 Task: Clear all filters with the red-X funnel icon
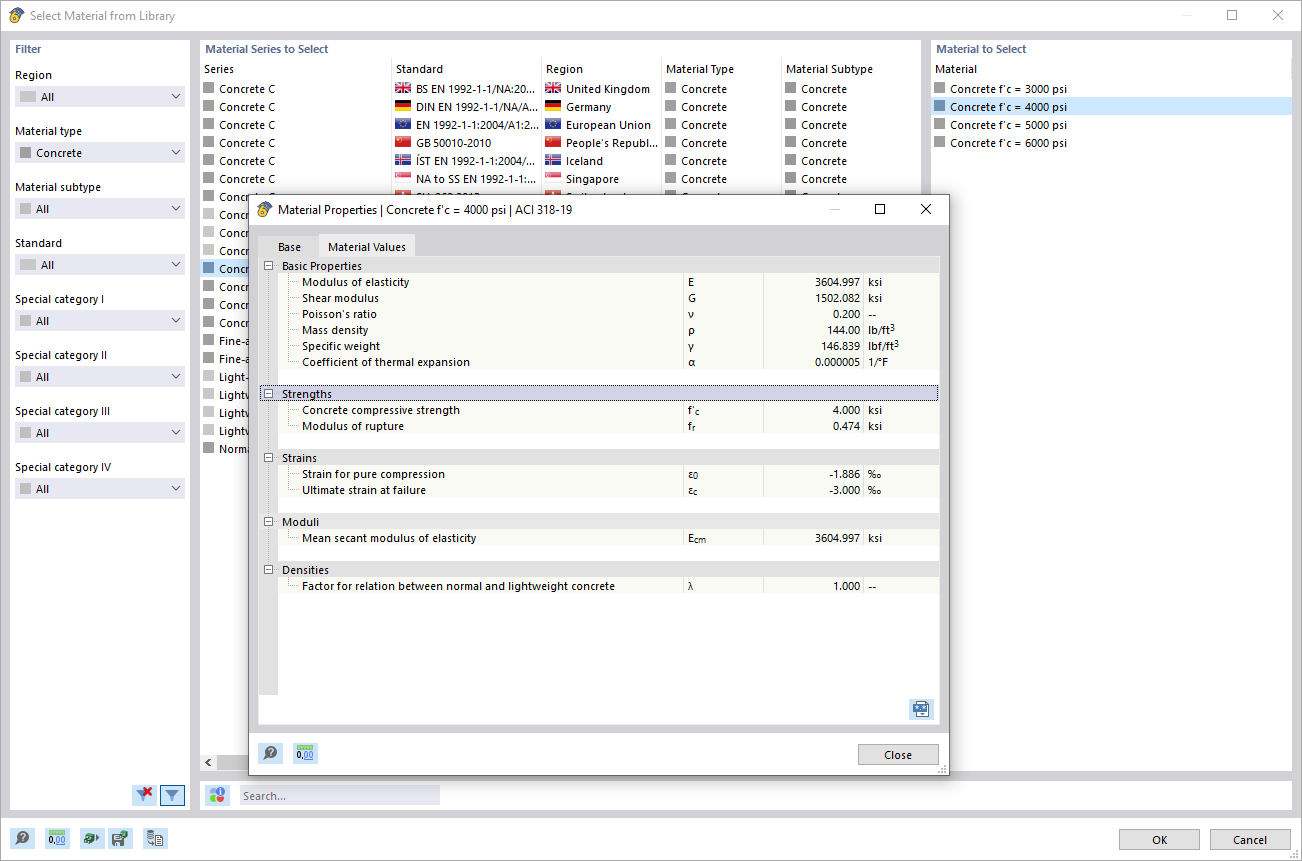pos(145,795)
